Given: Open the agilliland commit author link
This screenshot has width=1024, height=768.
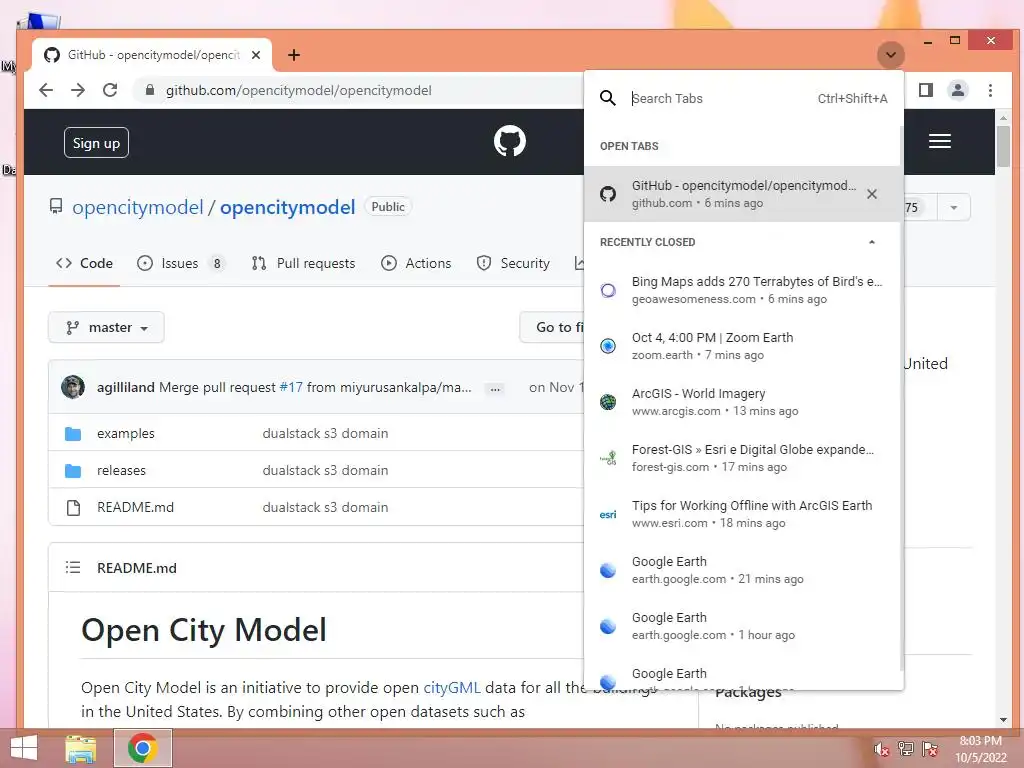Looking at the screenshot, I should [125, 387].
